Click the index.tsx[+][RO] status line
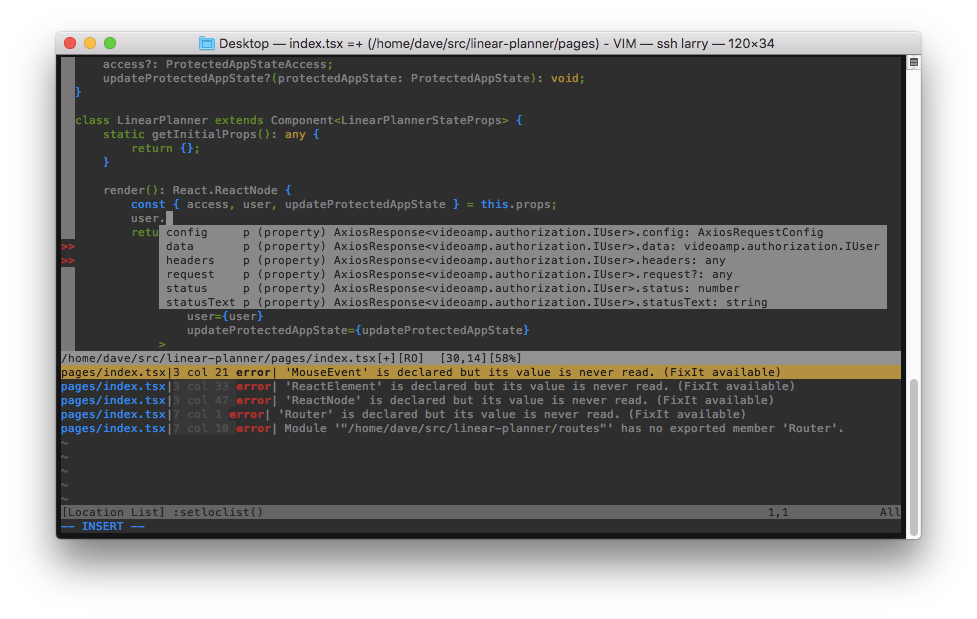Screen dimensions: 977x619 click(x=480, y=358)
